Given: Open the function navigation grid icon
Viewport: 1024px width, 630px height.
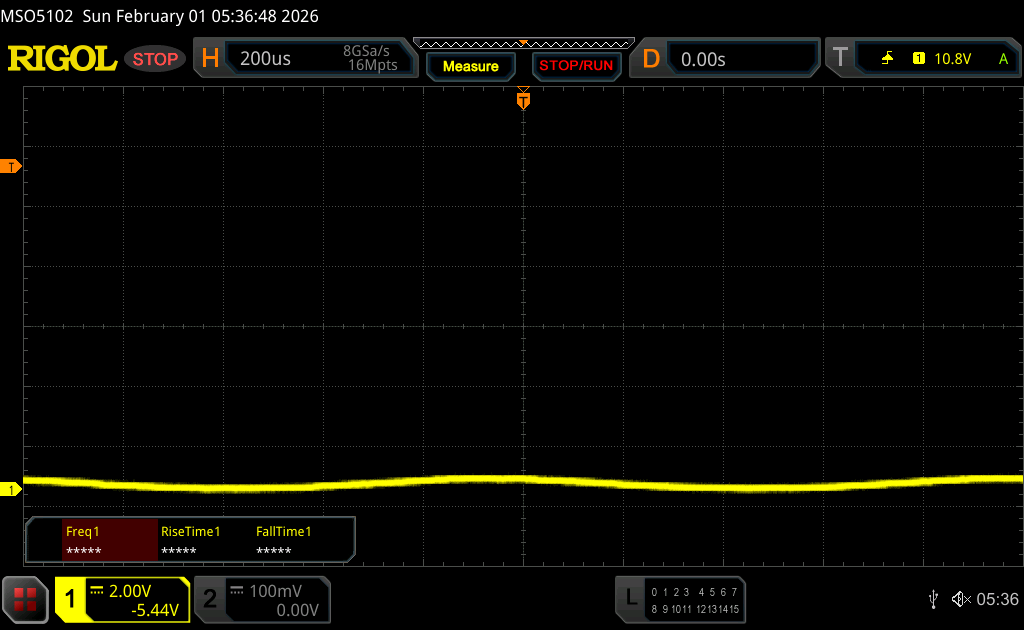Looking at the screenshot, I should click(x=25, y=599).
